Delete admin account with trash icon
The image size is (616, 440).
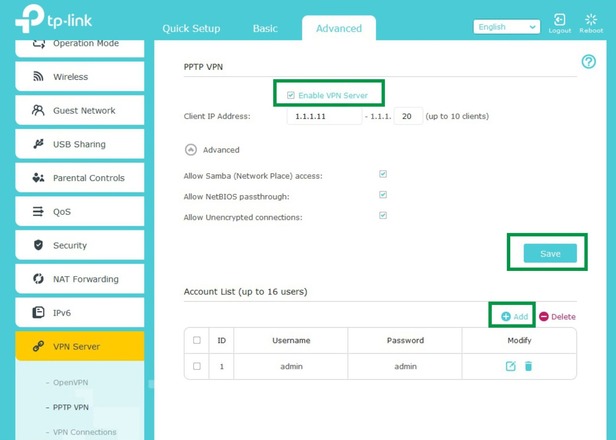point(528,366)
